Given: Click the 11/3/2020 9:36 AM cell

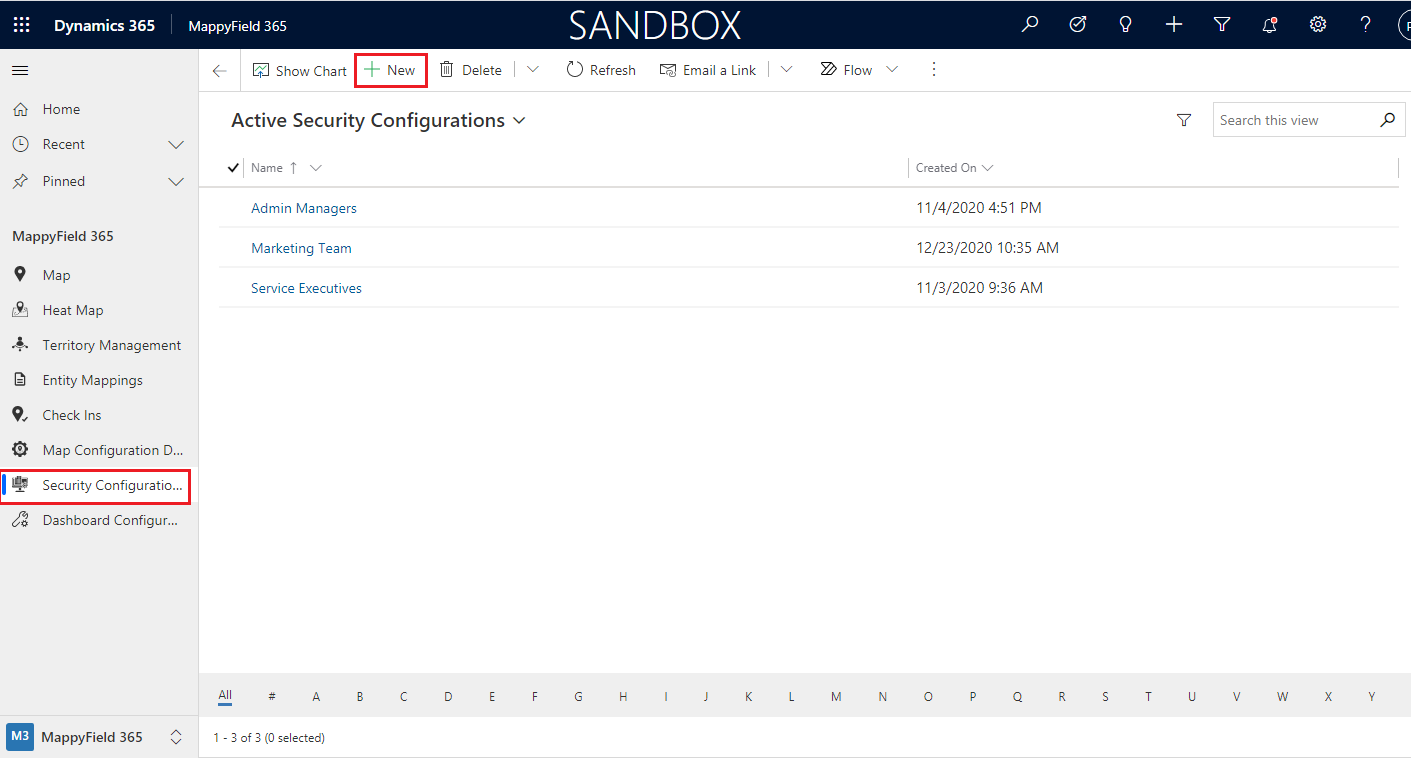Looking at the screenshot, I should [979, 288].
